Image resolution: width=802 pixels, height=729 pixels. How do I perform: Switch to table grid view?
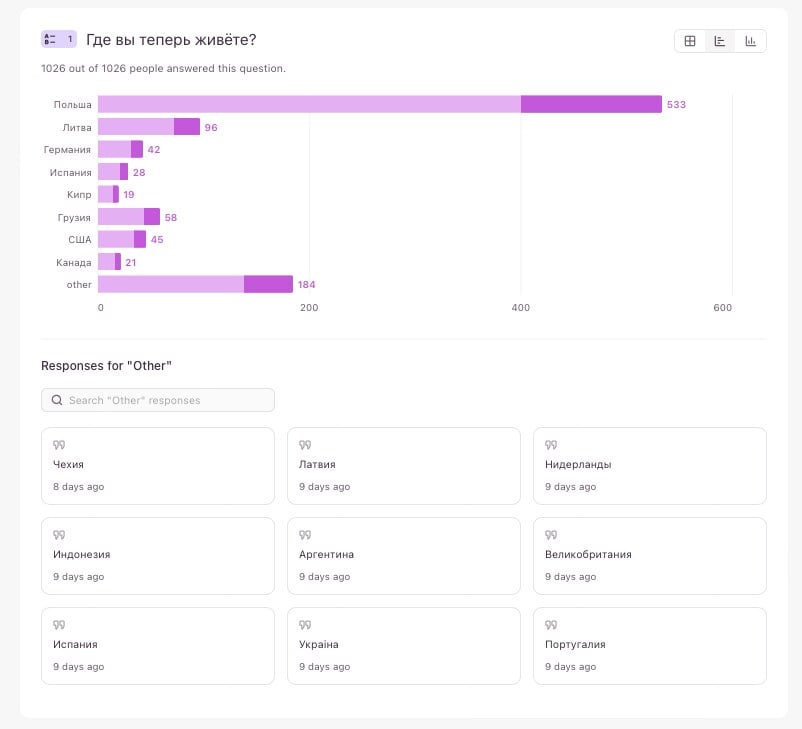point(690,41)
